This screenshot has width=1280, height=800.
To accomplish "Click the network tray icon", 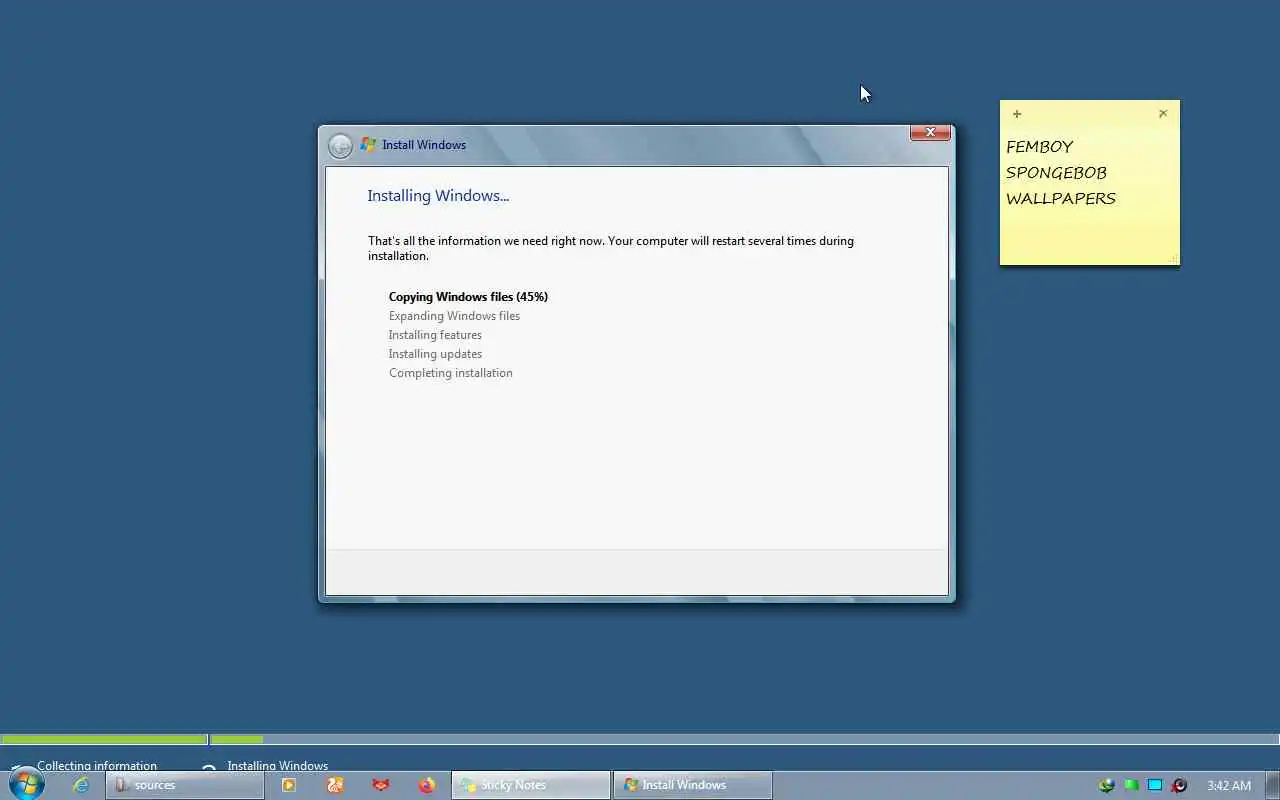I will click(1107, 785).
